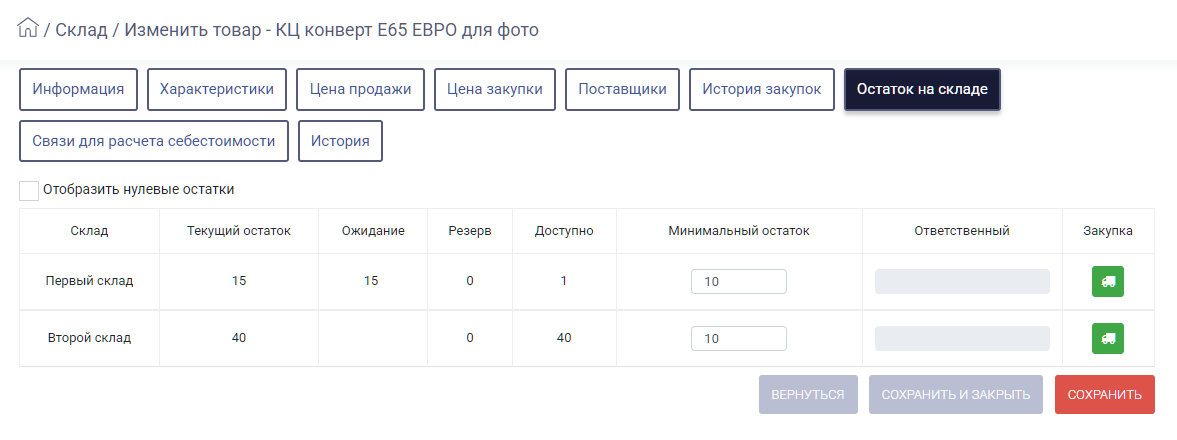Viewport: 1177px width, 440px height.
Task: Click Сохранить и закрыть button
Action: pyautogui.click(x=956, y=394)
